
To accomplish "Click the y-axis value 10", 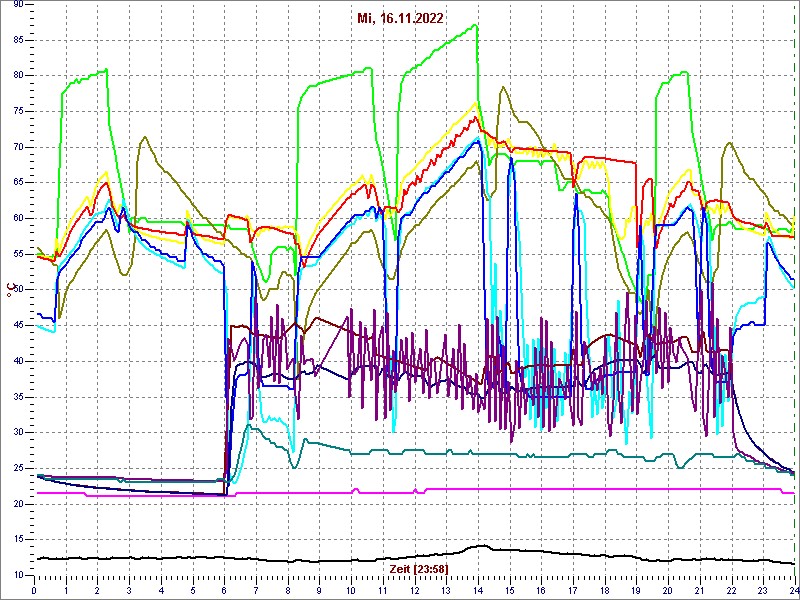I will click(x=17, y=576).
